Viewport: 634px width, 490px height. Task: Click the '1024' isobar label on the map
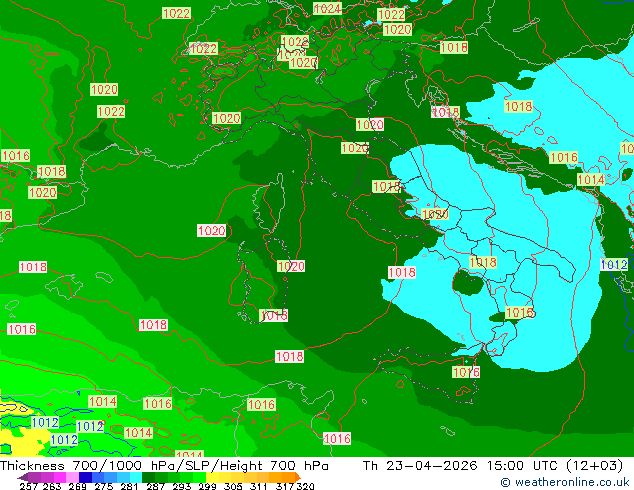(328, 8)
